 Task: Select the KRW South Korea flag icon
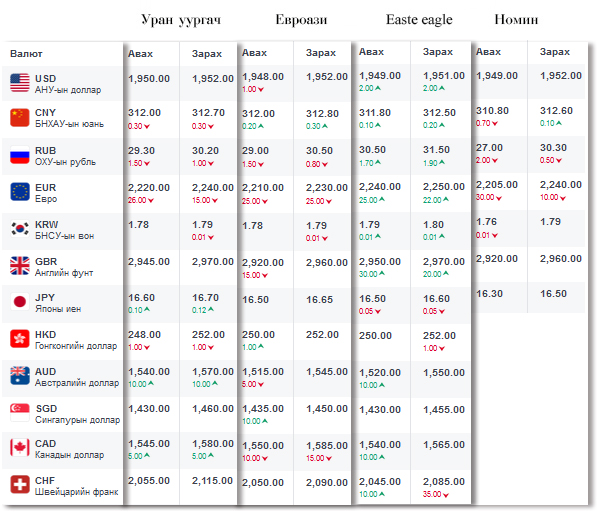pos(20,228)
